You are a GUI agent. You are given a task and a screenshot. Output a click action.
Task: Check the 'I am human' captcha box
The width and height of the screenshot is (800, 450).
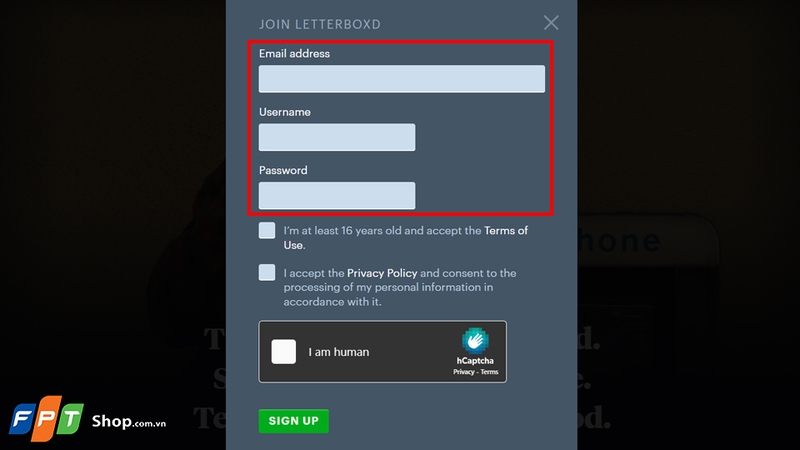(284, 352)
